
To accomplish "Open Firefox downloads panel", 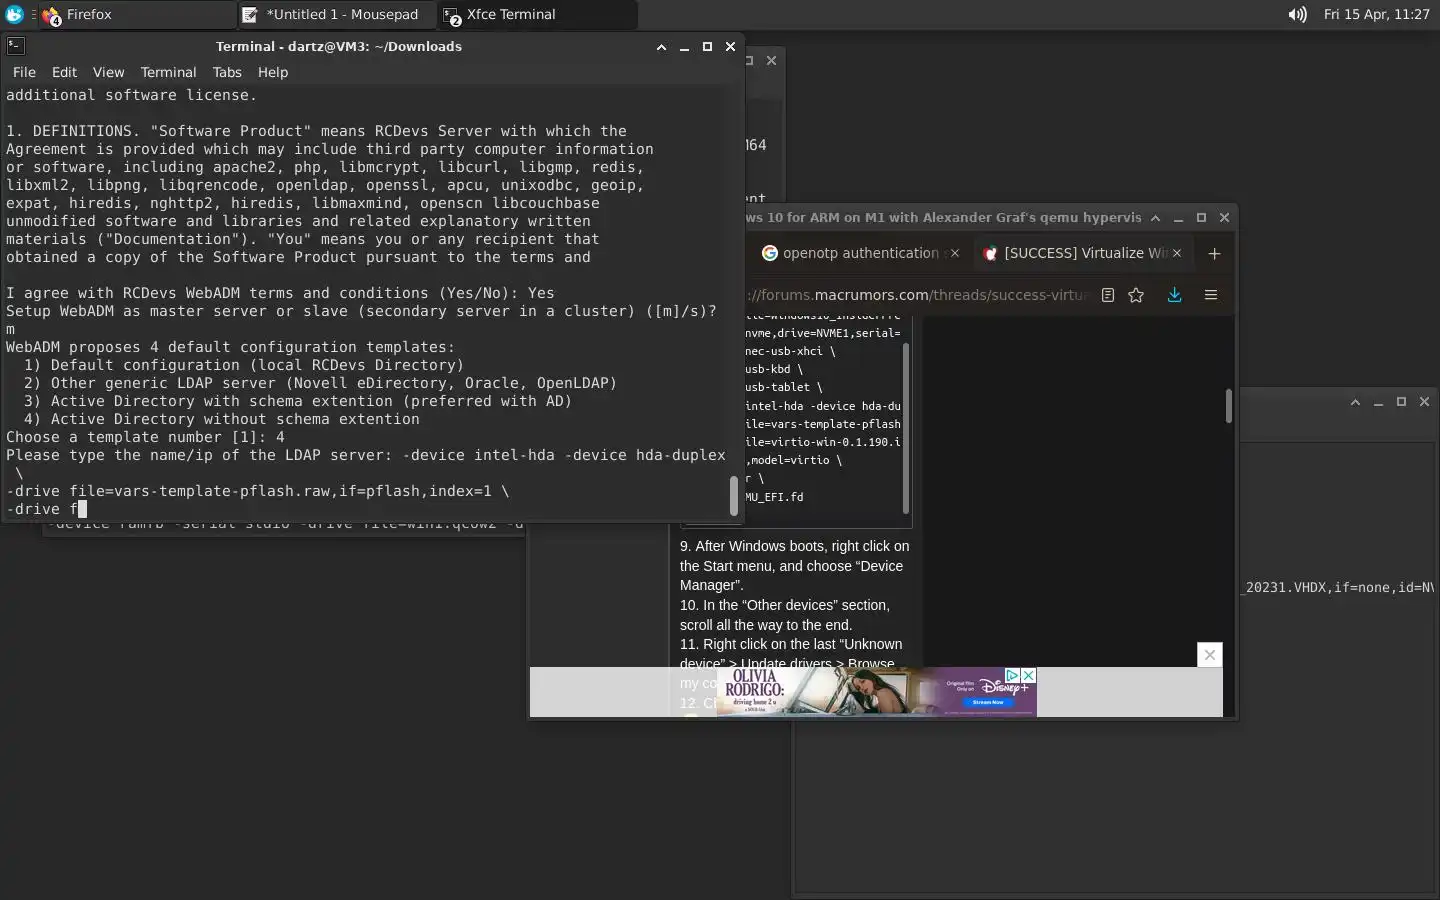I will [1174, 295].
